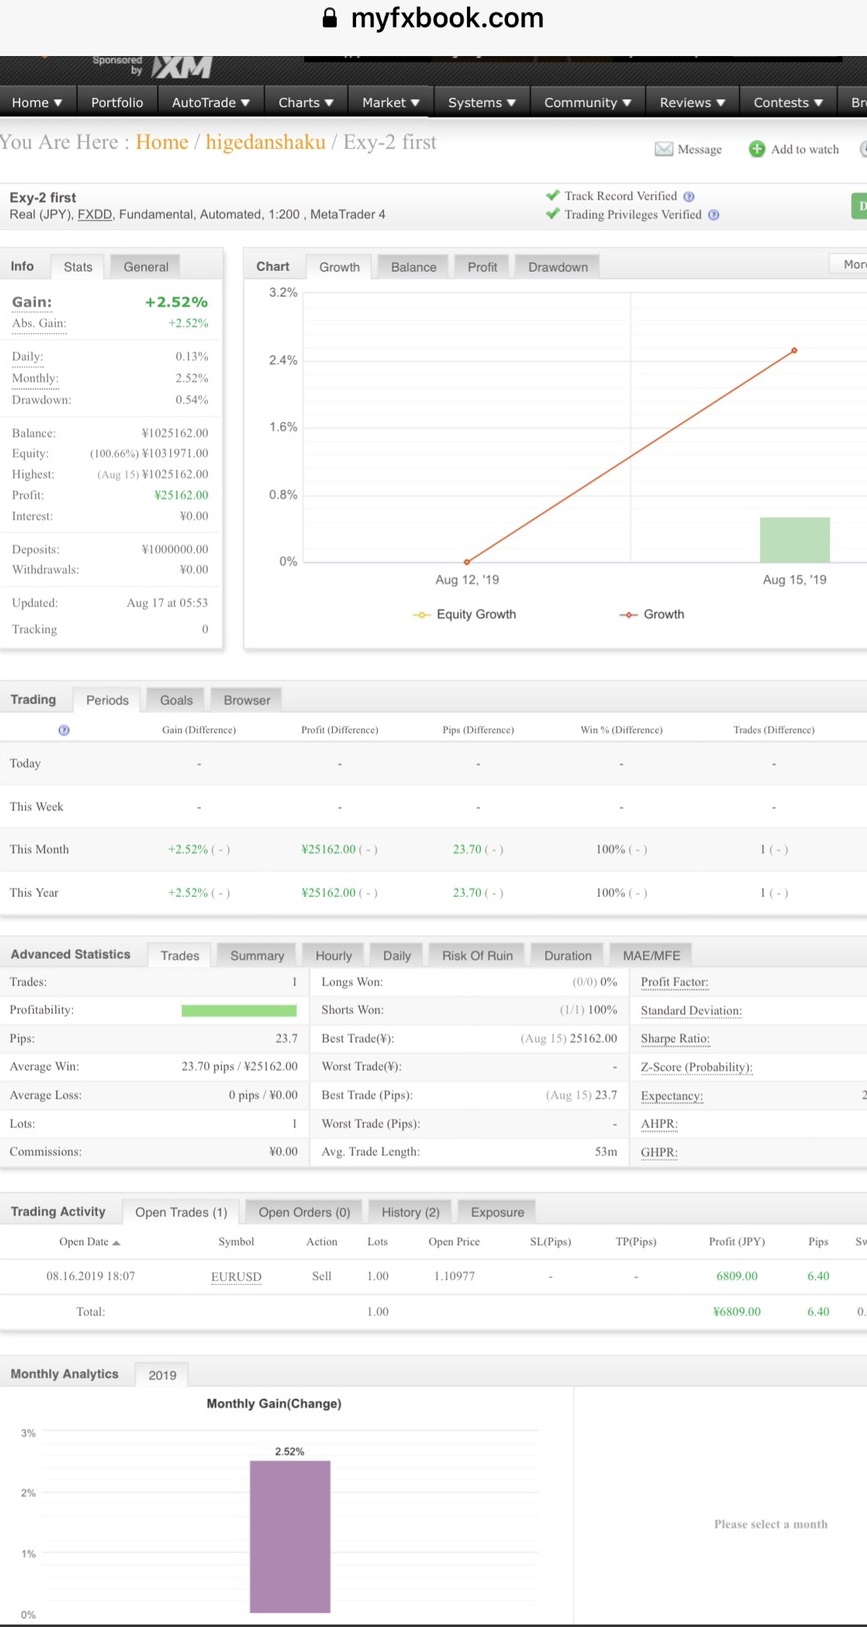Open History (2) tab in Trading Activity
The width and height of the screenshot is (867, 1627).
(410, 1212)
